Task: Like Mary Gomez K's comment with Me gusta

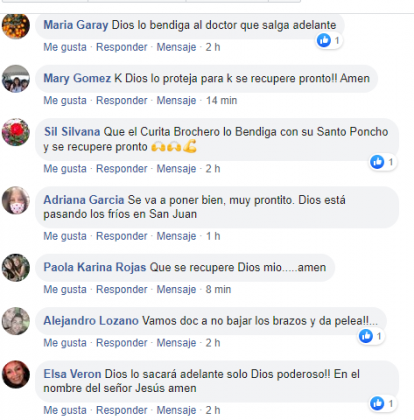Action: click(x=65, y=100)
